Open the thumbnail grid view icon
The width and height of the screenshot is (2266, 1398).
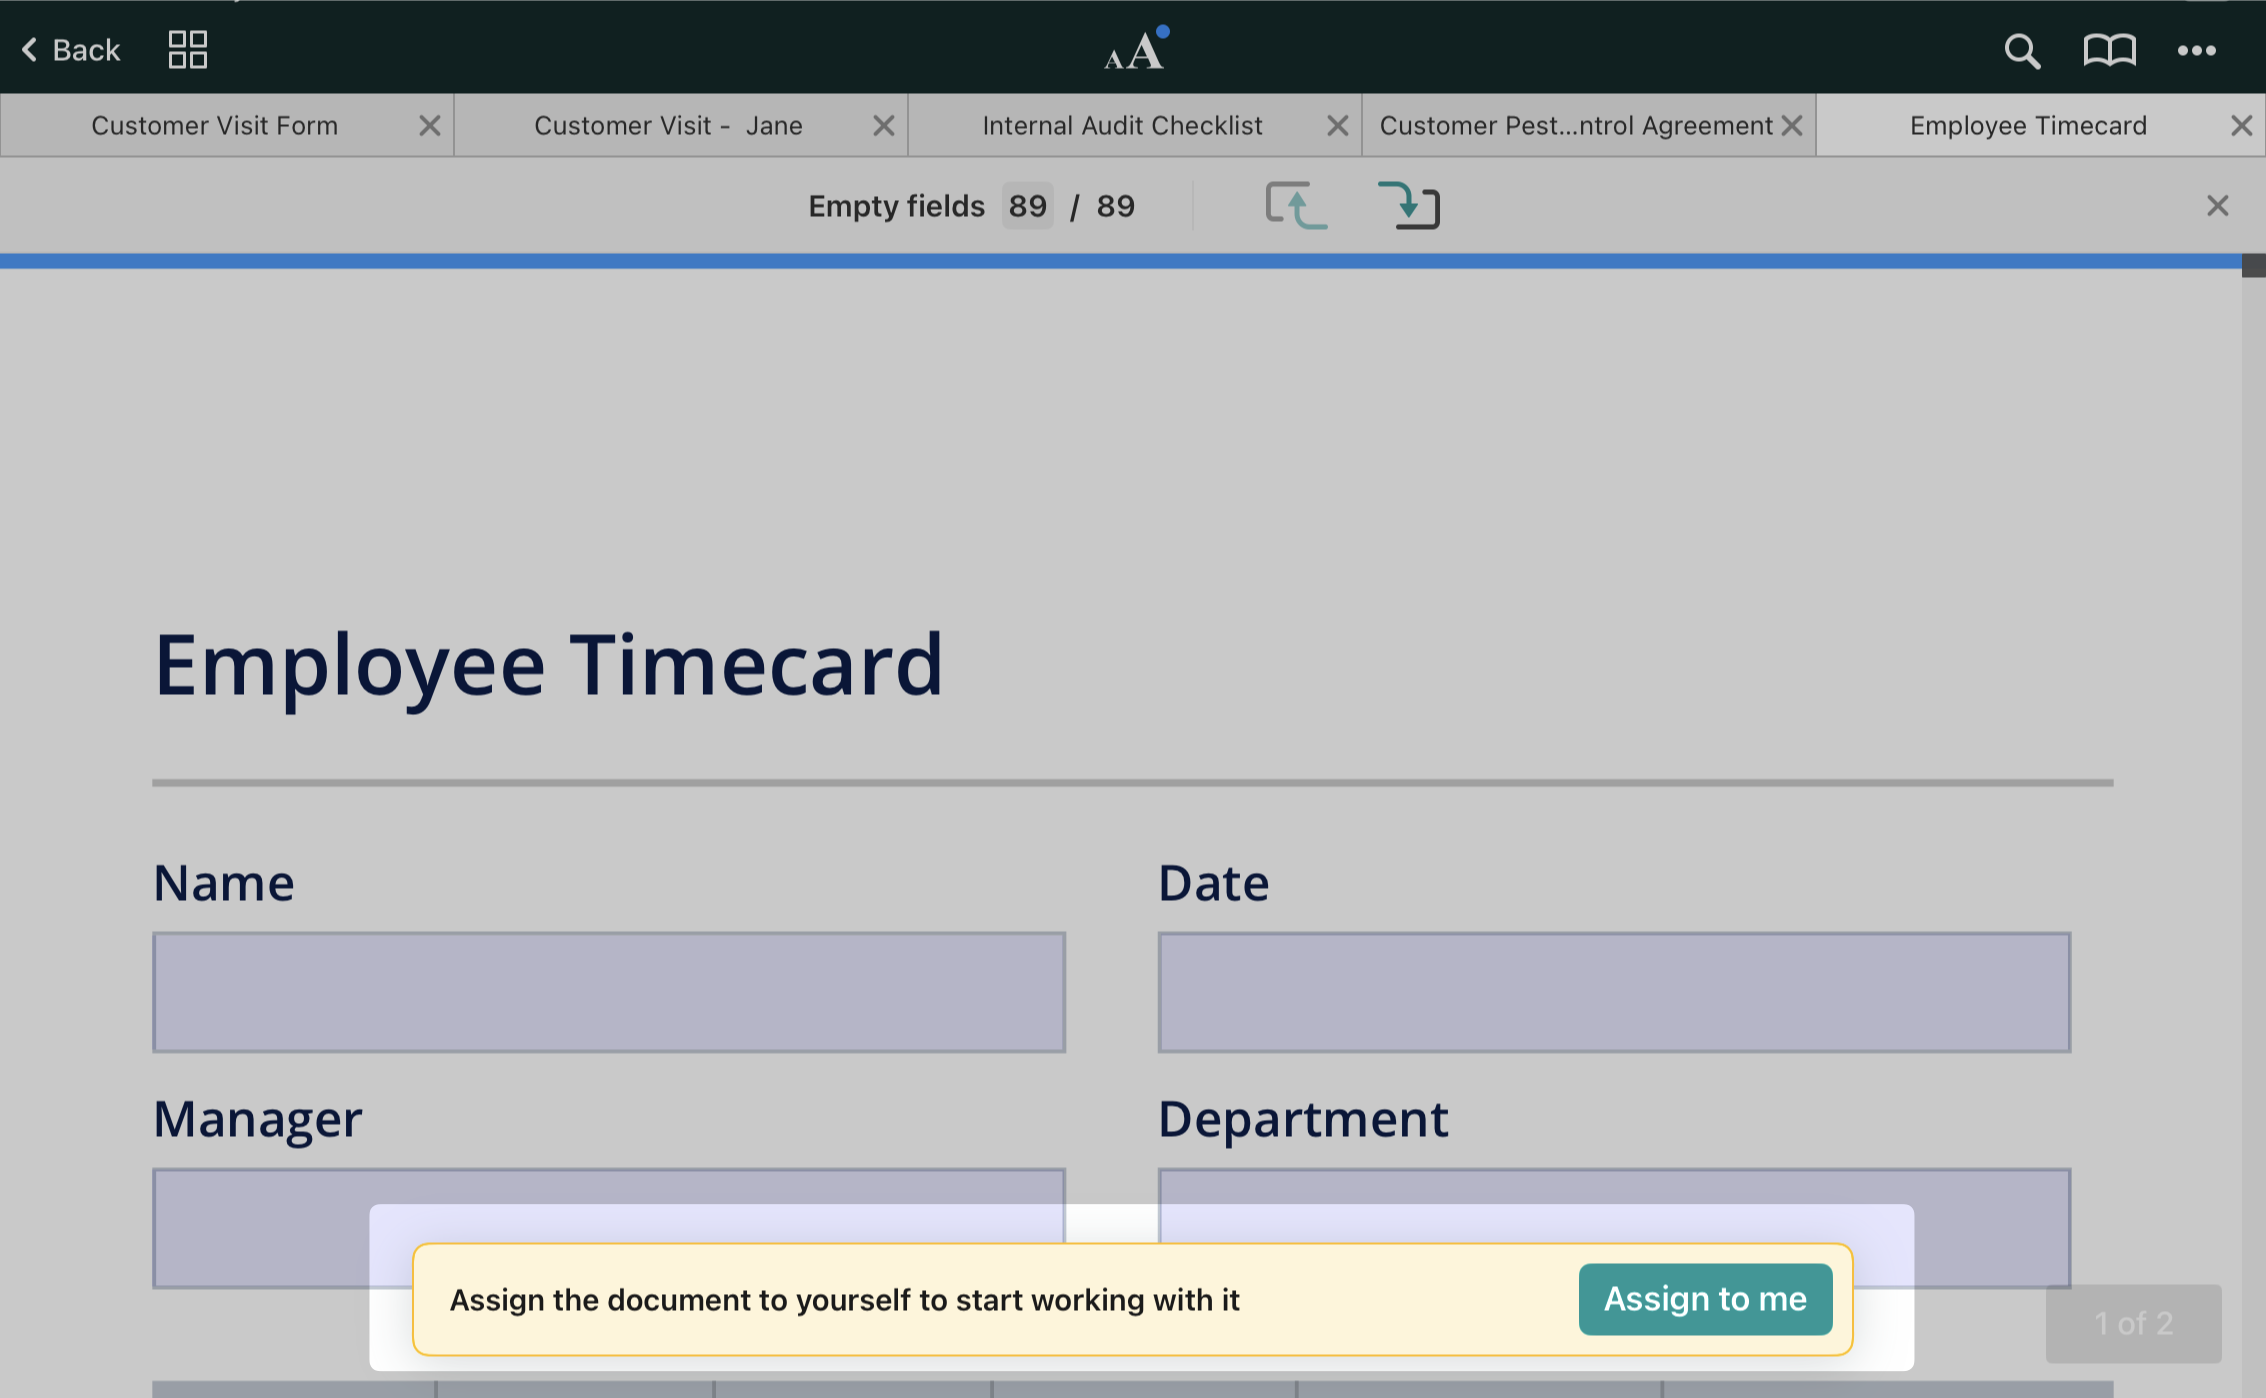click(187, 50)
